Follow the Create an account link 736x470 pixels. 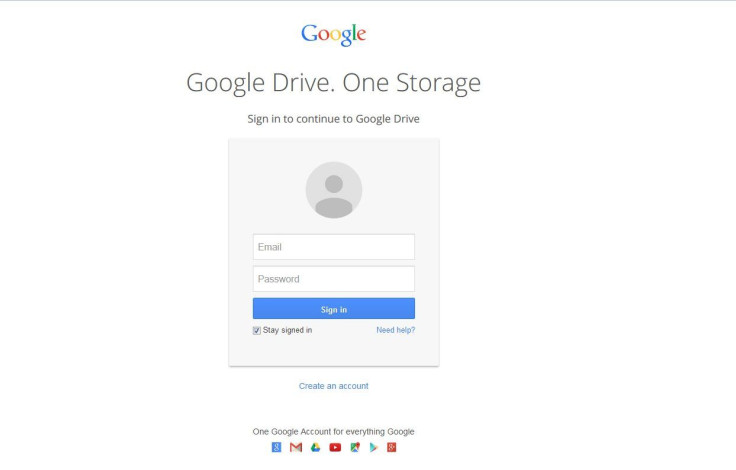334,386
